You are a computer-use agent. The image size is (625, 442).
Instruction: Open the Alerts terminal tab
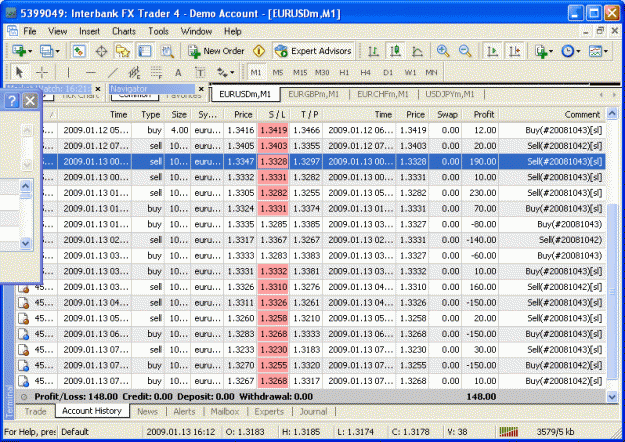pyautogui.click(x=184, y=411)
